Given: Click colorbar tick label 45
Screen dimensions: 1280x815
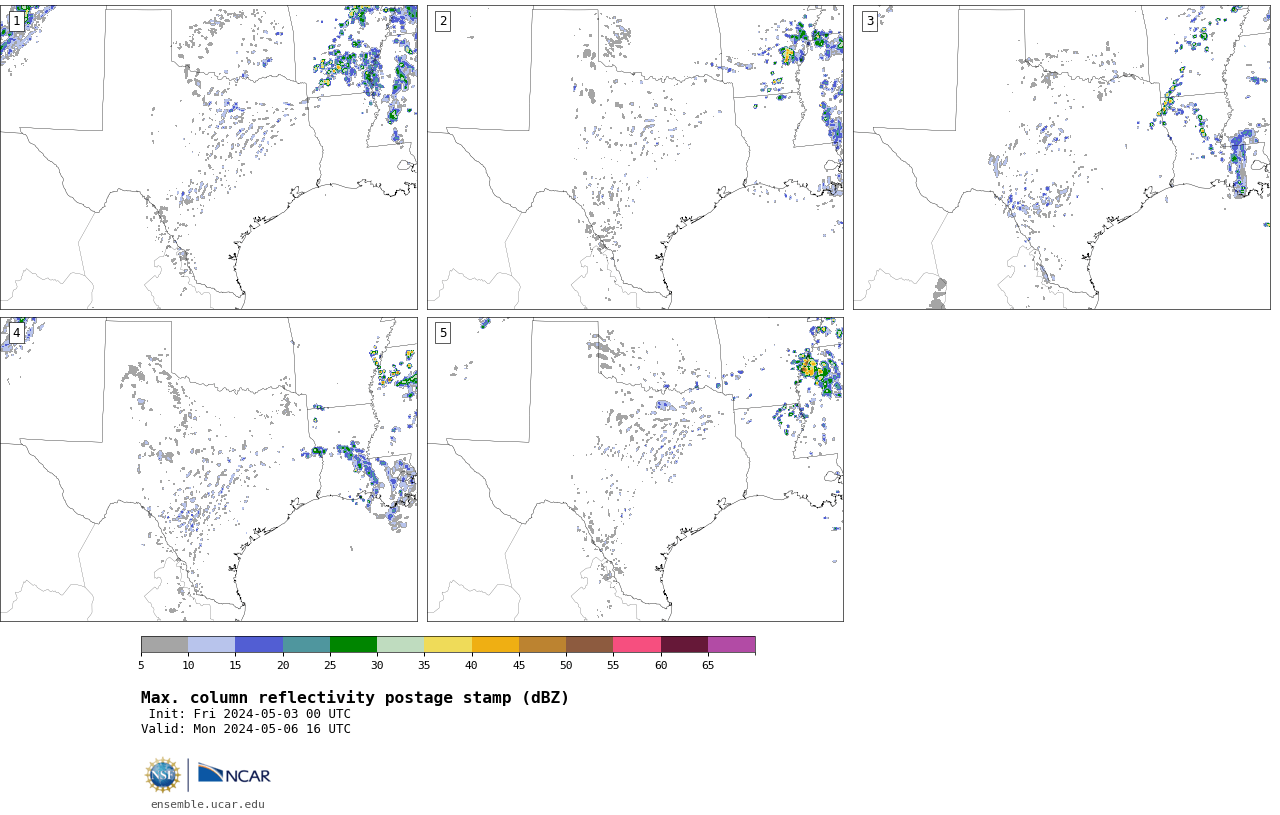Looking at the screenshot, I should point(519,665).
